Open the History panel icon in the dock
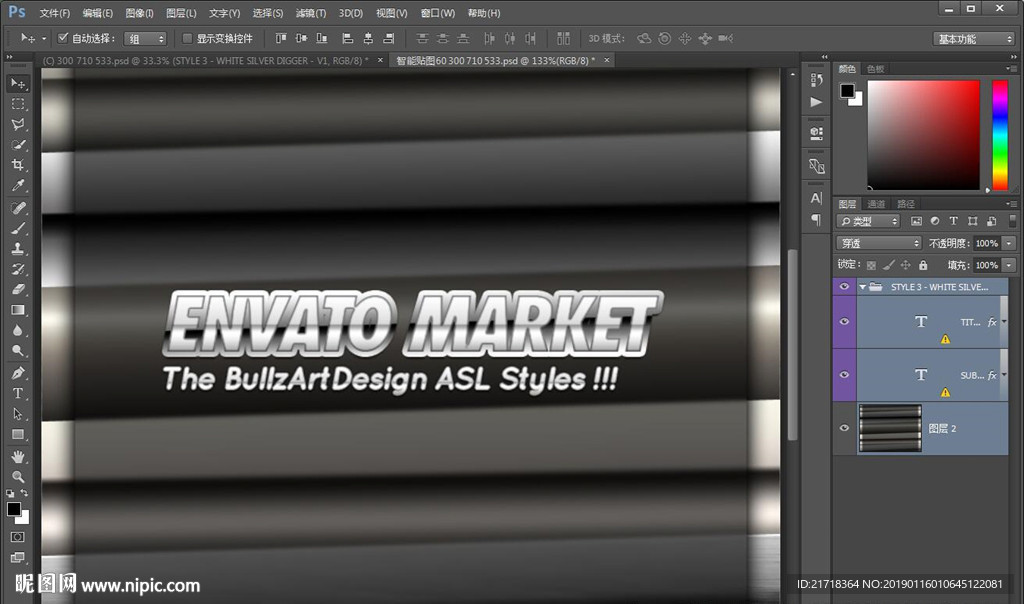This screenshot has height=604, width=1024. tap(816, 80)
